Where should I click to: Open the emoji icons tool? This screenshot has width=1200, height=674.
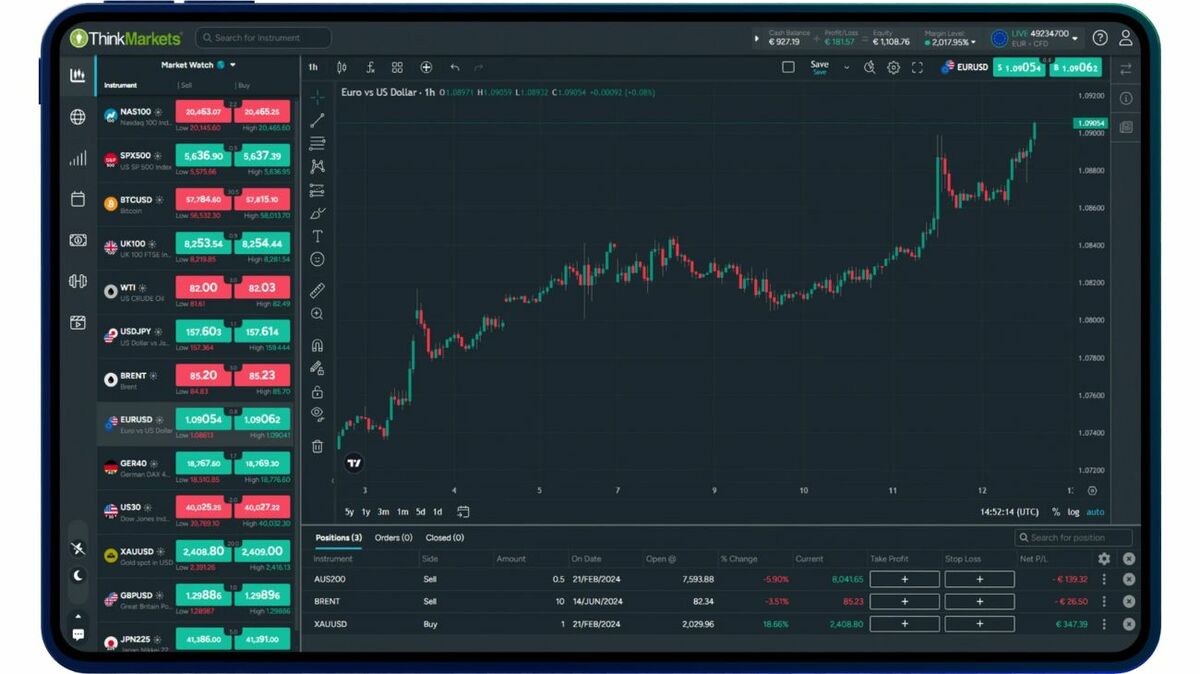click(317, 259)
